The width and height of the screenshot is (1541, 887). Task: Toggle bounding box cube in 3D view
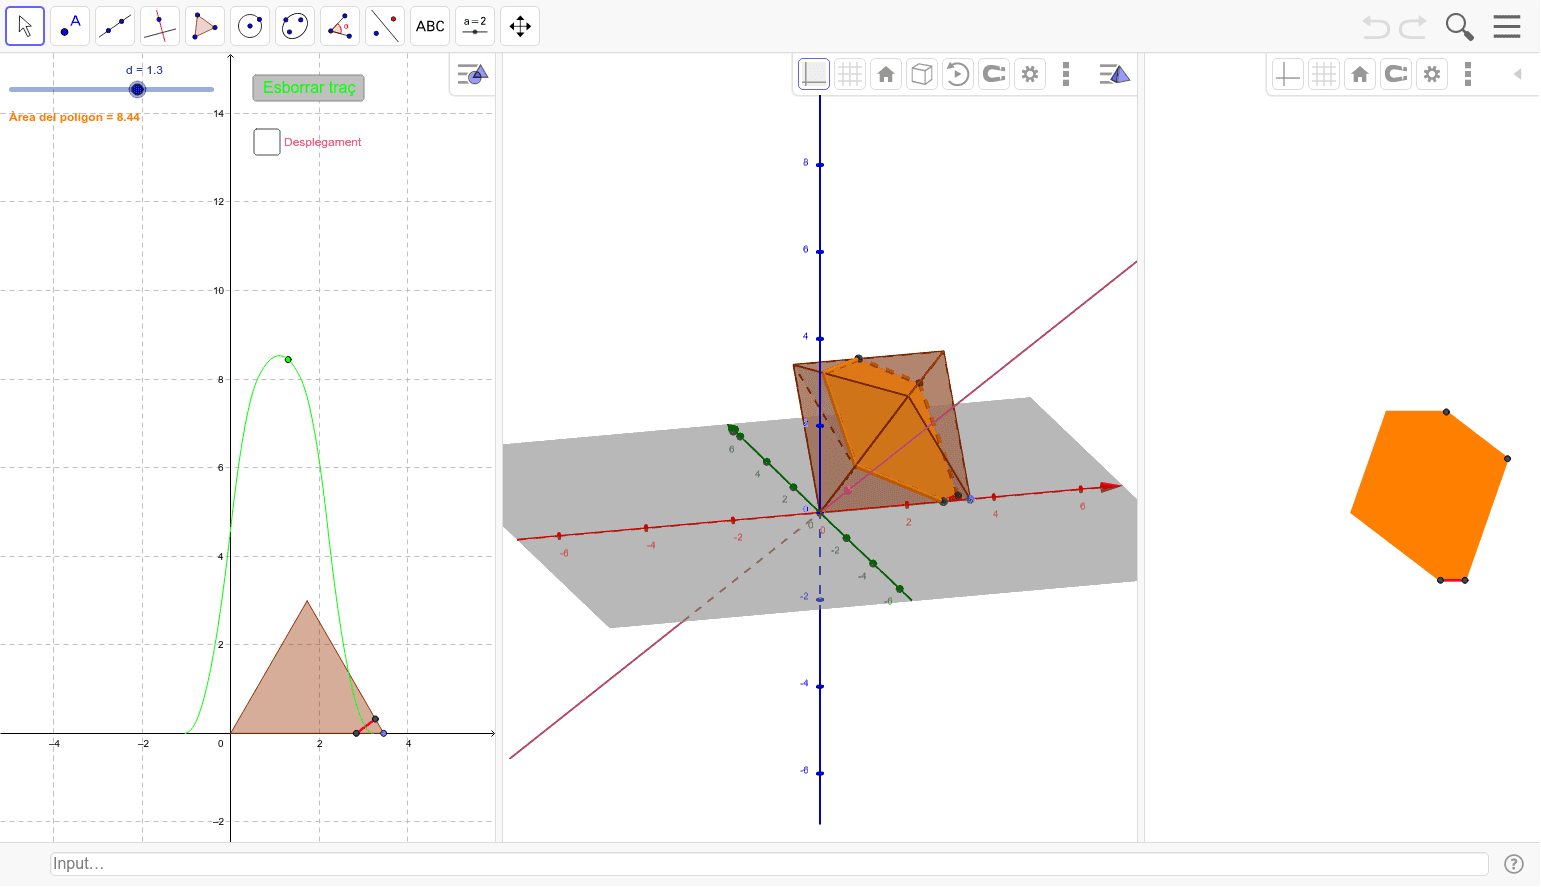click(922, 74)
